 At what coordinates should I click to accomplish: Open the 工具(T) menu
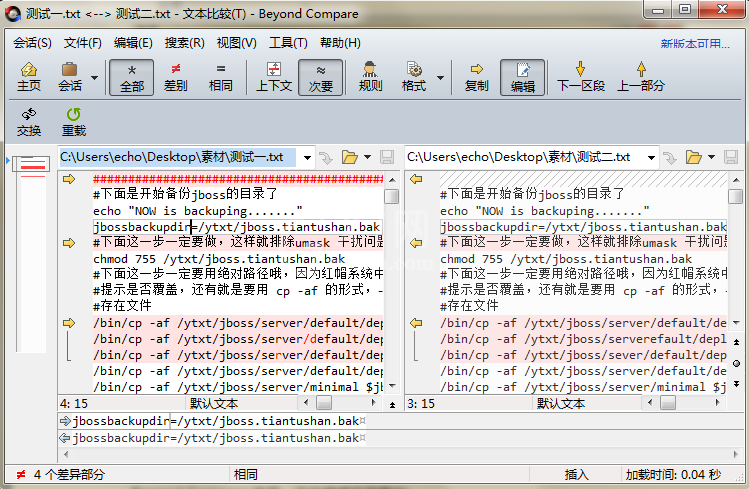click(288, 43)
